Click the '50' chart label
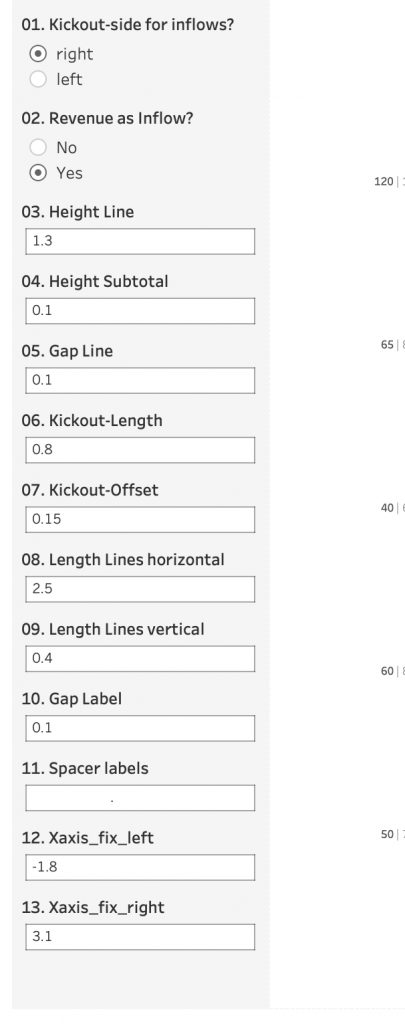The height and width of the screenshot is (1024, 405). click(x=387, y=835)
